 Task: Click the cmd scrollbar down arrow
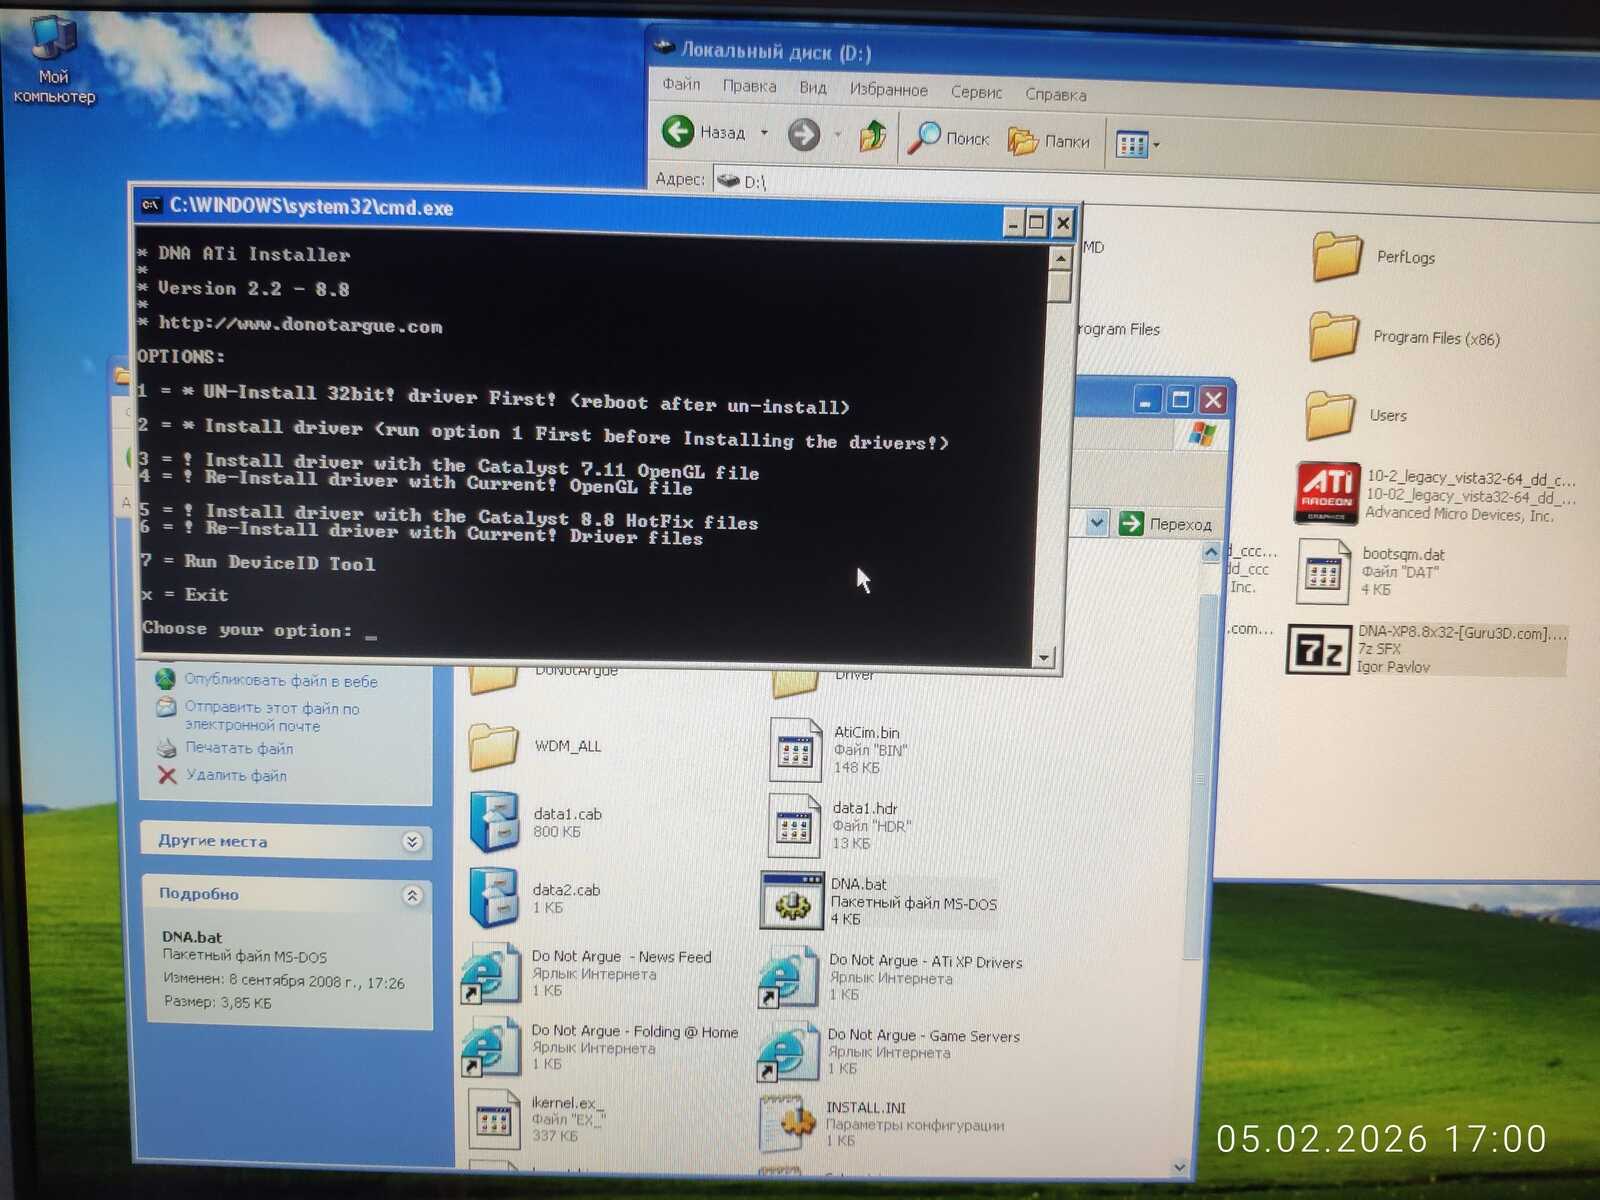1044,656
